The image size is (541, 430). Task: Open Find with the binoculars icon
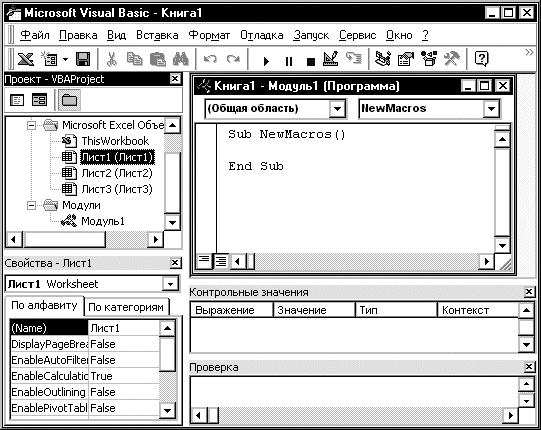[181, 59]
